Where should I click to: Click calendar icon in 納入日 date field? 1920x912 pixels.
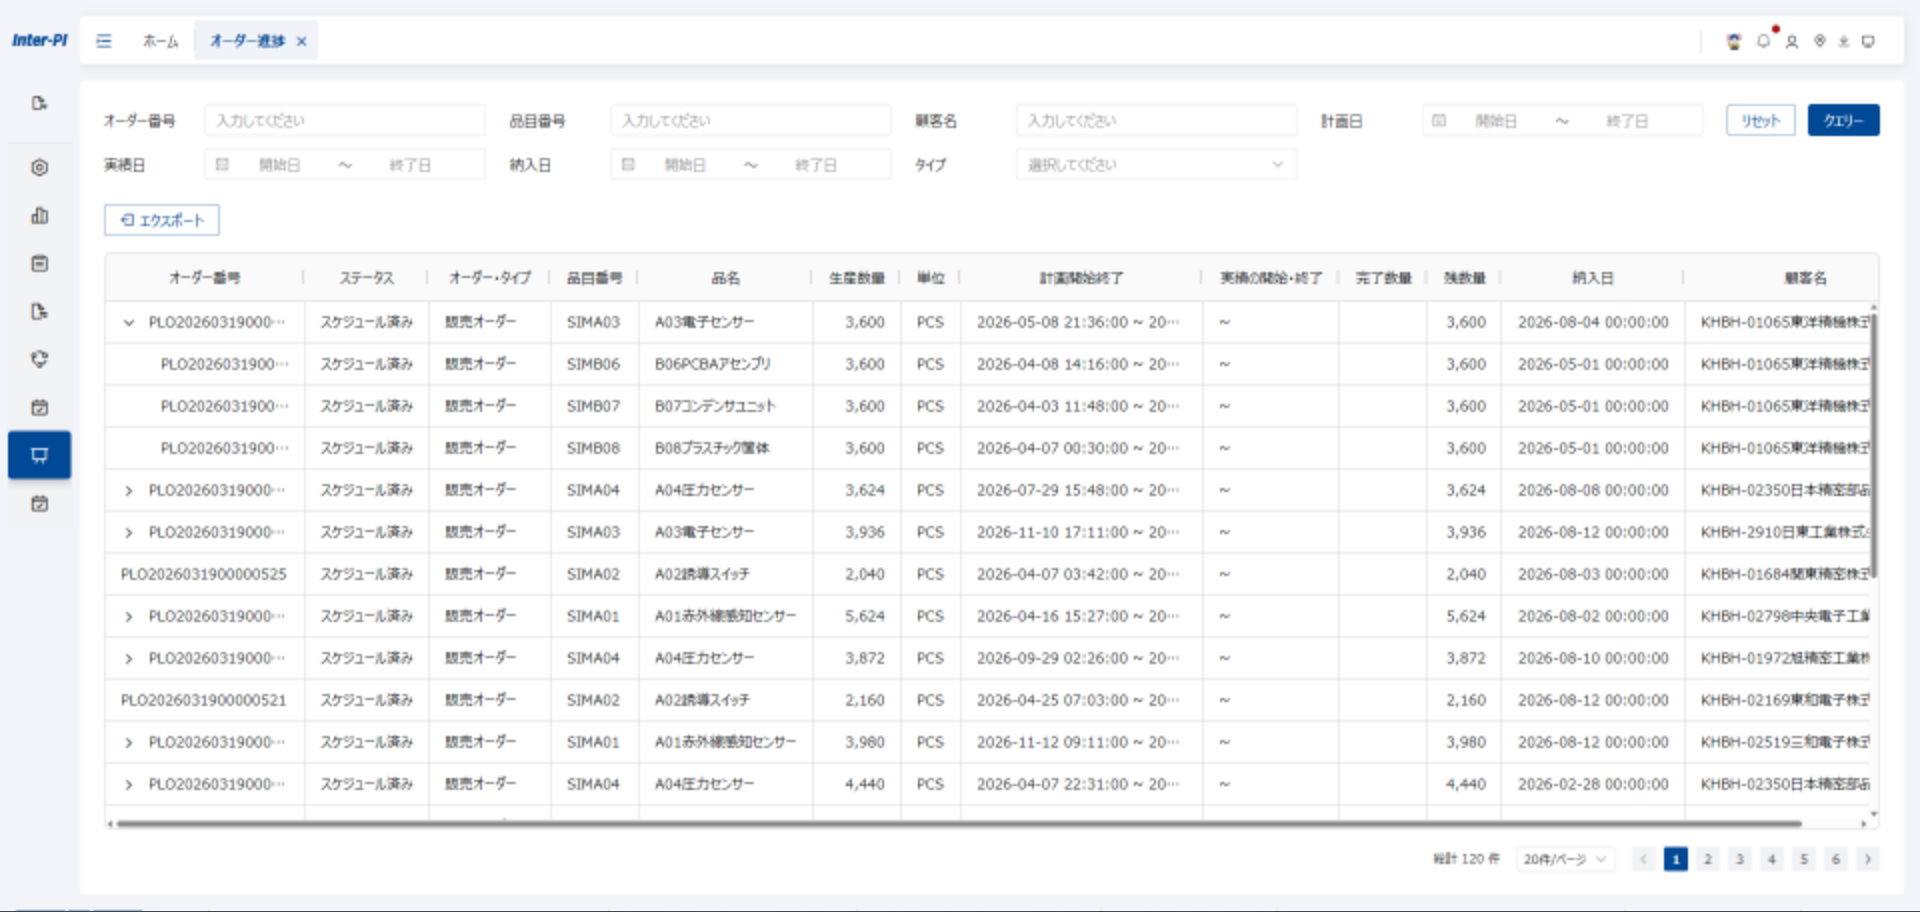click(x=628, y=164)
